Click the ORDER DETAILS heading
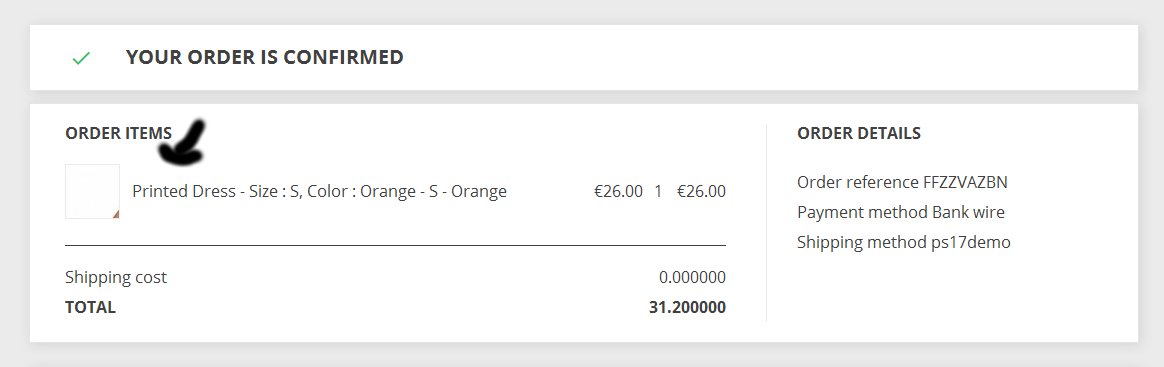 [x=859, y=134]
